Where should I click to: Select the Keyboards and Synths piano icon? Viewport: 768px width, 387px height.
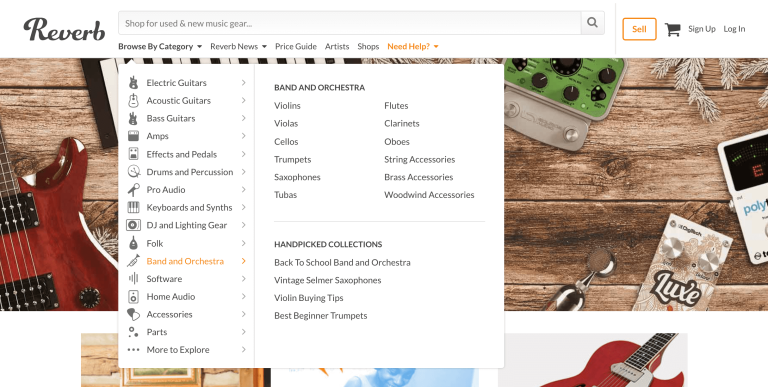[x=133, y=207]
